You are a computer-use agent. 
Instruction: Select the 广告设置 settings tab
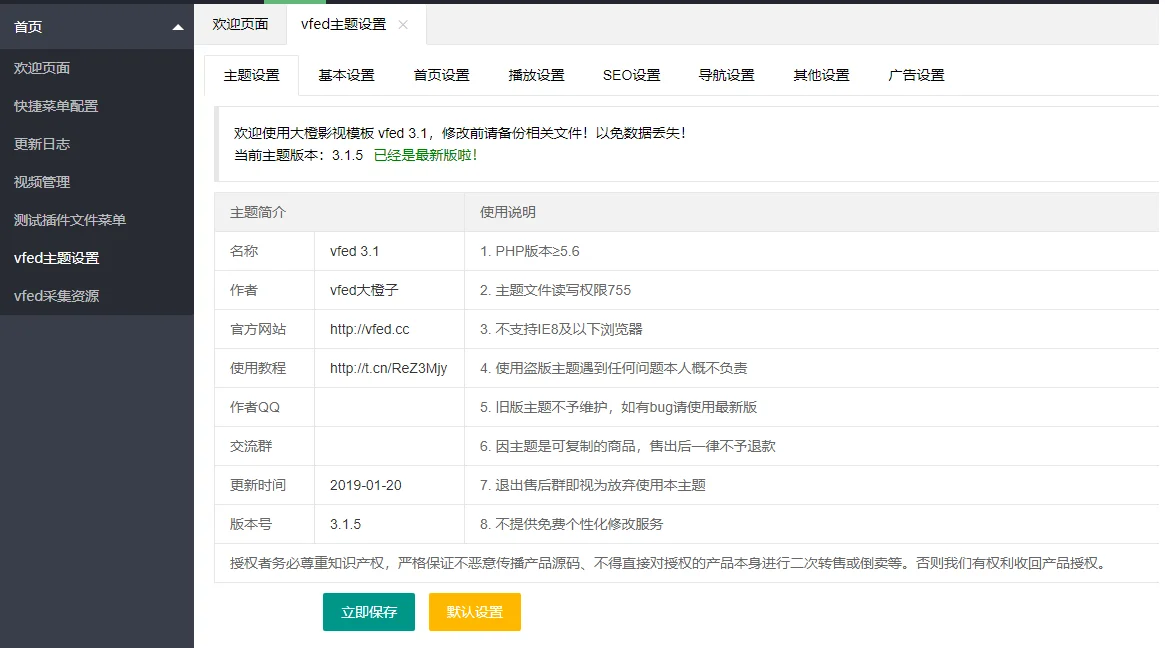(x=917, y=75)
